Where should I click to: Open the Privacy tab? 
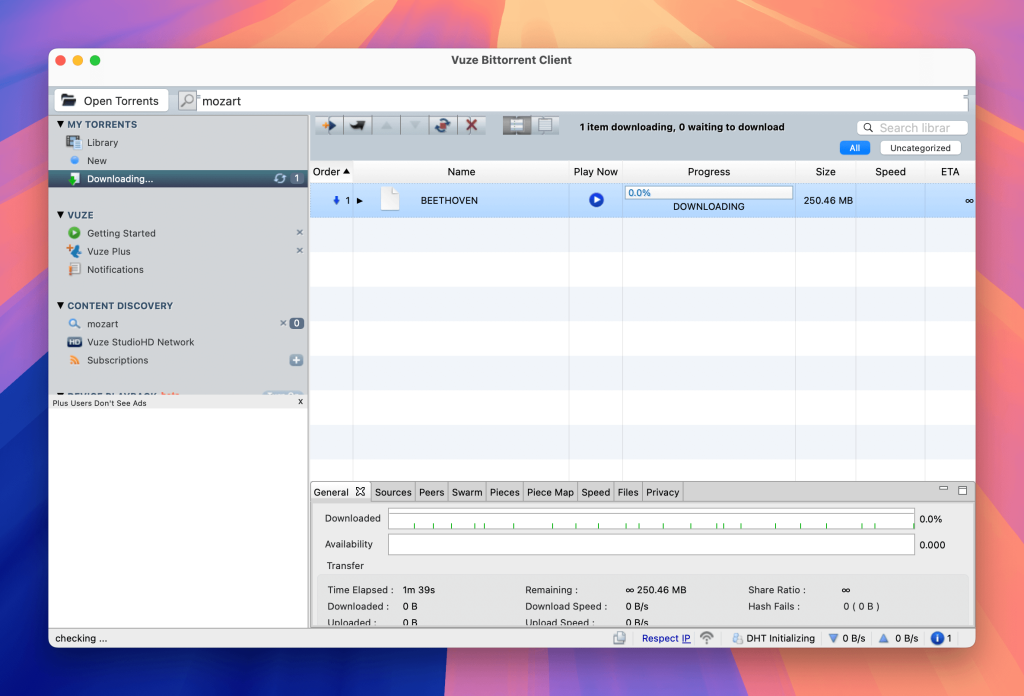[663, 492]
